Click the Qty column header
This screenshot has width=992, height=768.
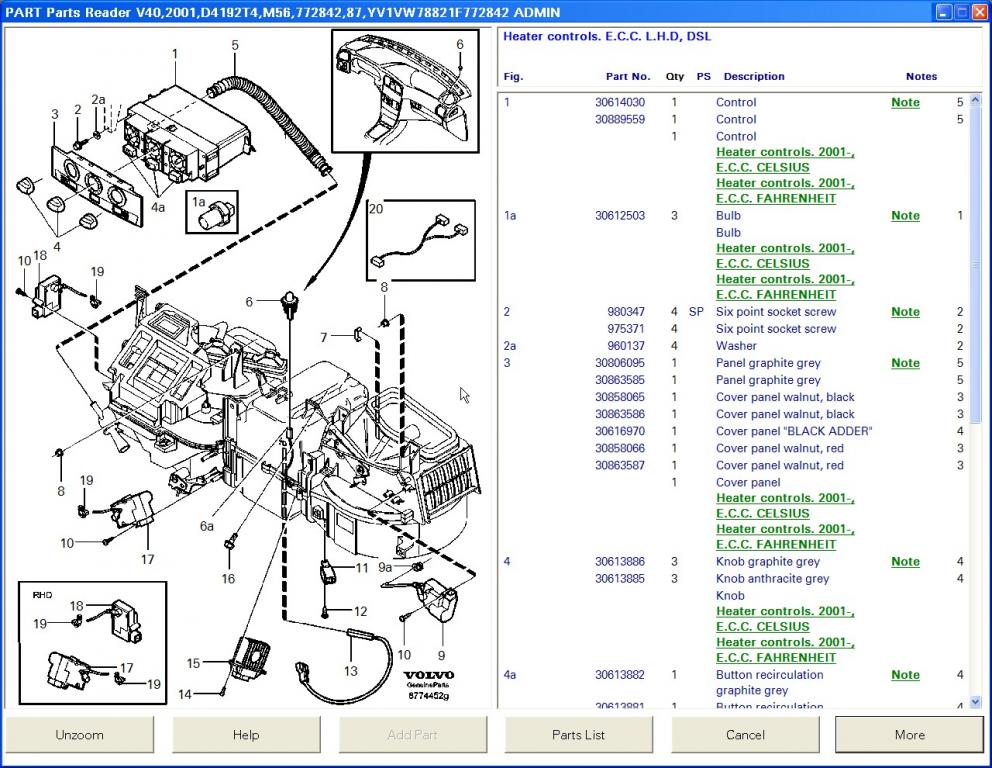point(674,77)
